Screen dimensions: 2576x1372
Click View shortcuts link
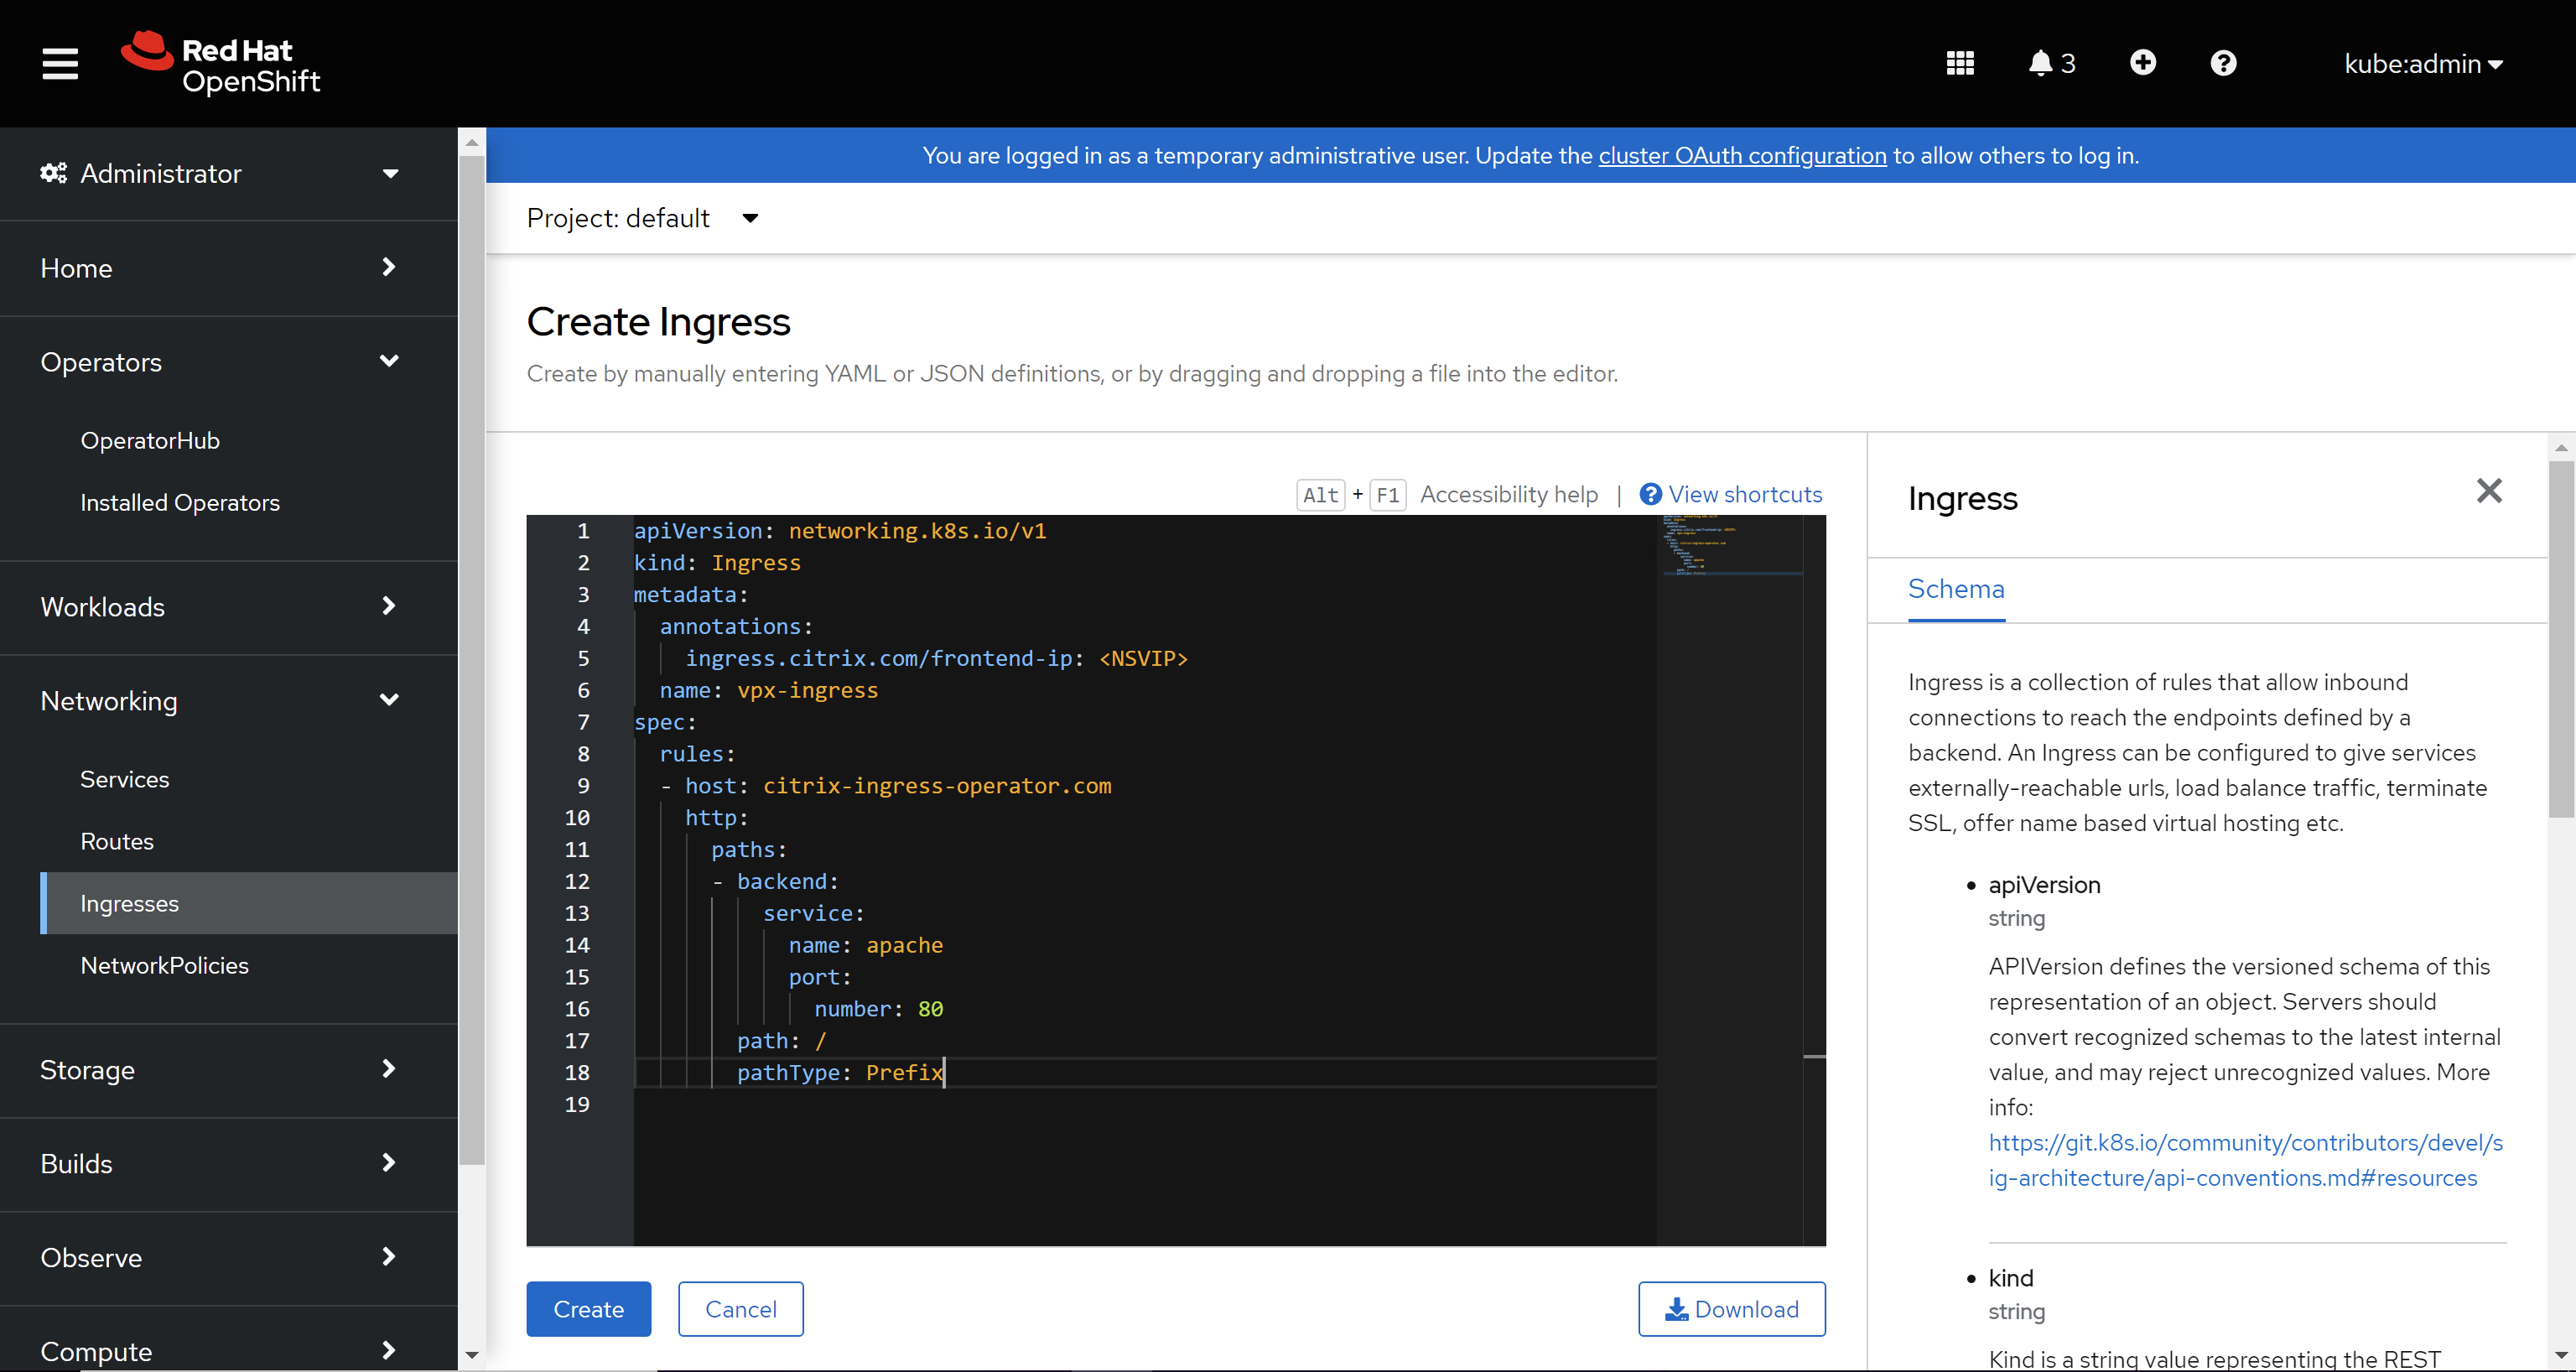(1731, 494)
